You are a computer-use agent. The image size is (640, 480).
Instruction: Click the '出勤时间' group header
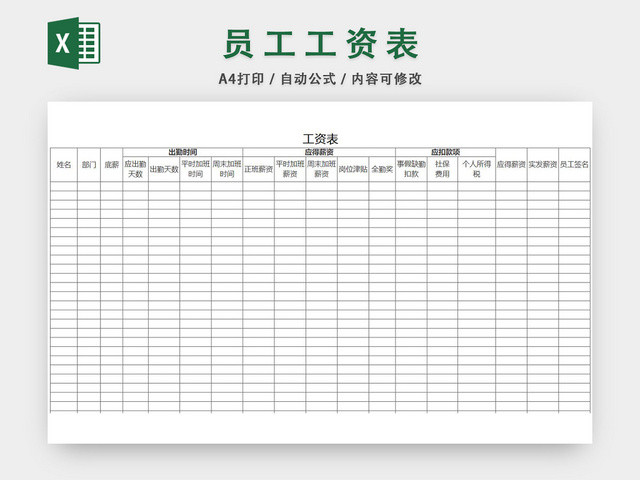pyautogui.click(x=182, y=152)
